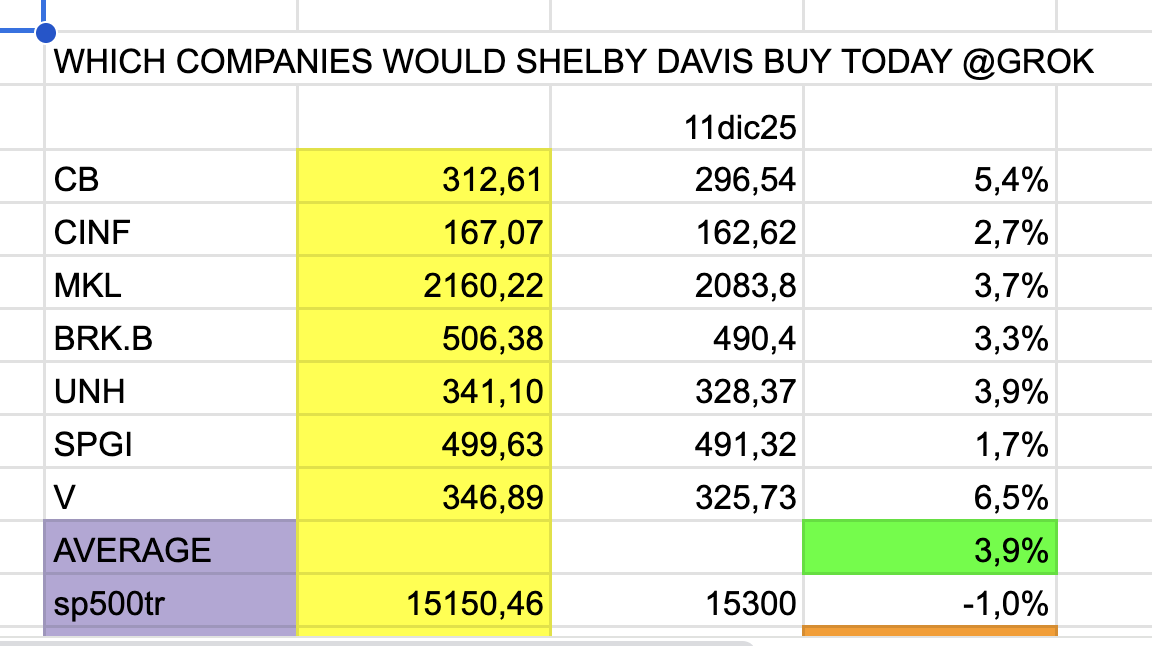
Task: Click the blue selection fill handle dot
Action: click(x=44, y=32)
